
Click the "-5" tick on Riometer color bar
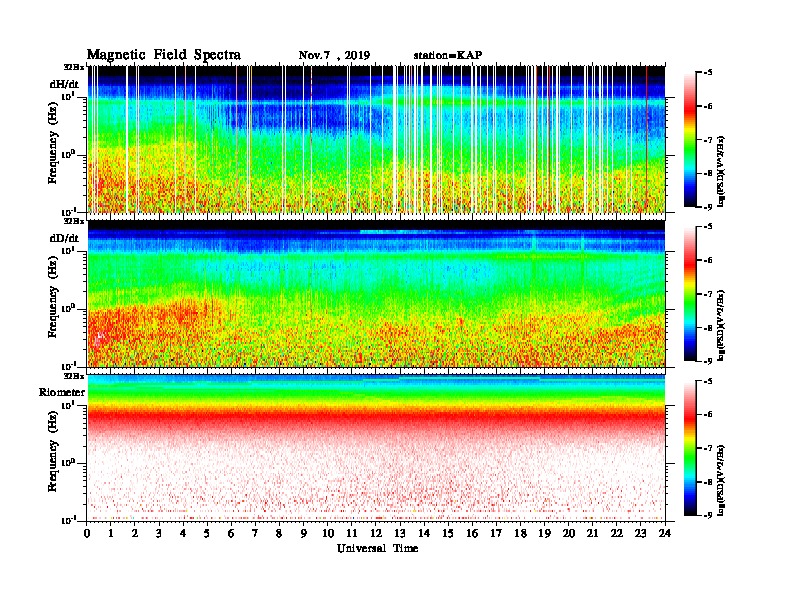coord(708,381)
